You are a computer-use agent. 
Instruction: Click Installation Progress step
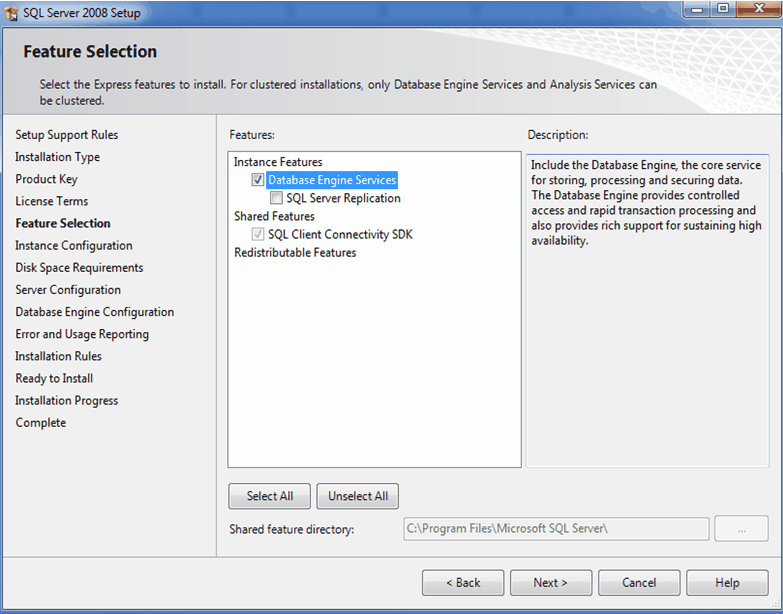(66, 400)
